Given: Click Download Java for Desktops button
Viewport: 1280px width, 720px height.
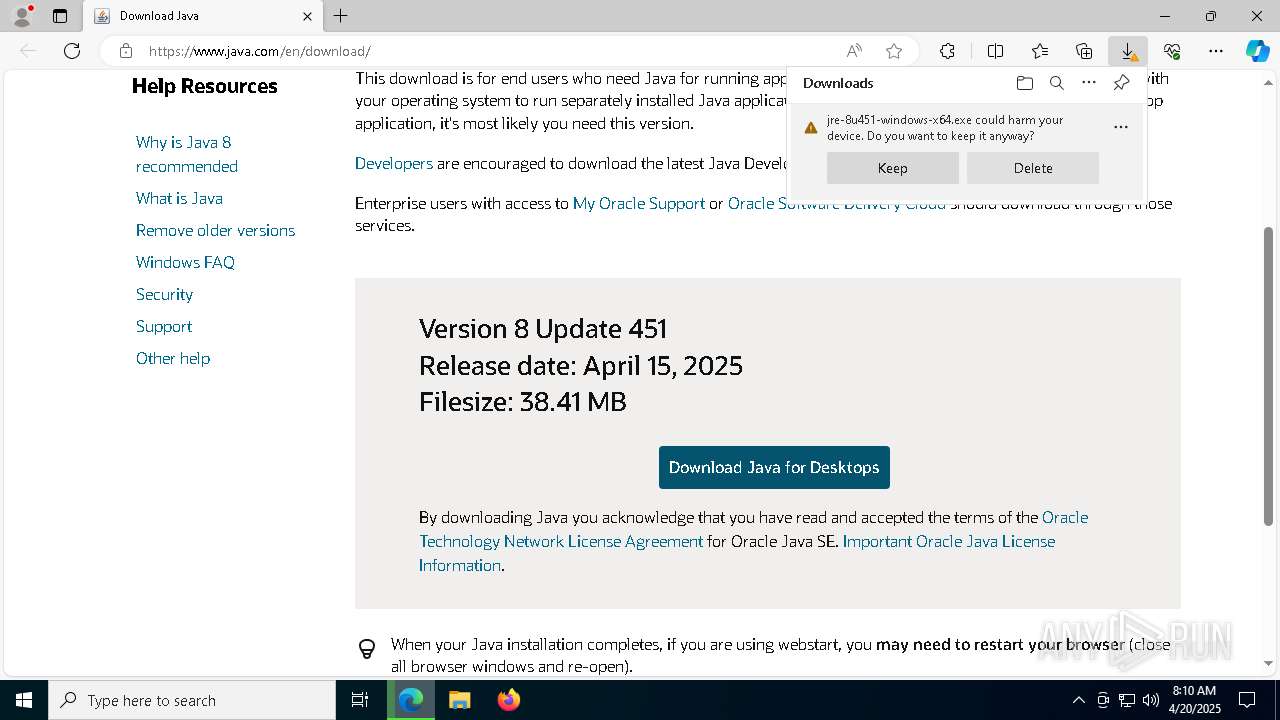Looking at the screenshot, I should tap(774, 467).
